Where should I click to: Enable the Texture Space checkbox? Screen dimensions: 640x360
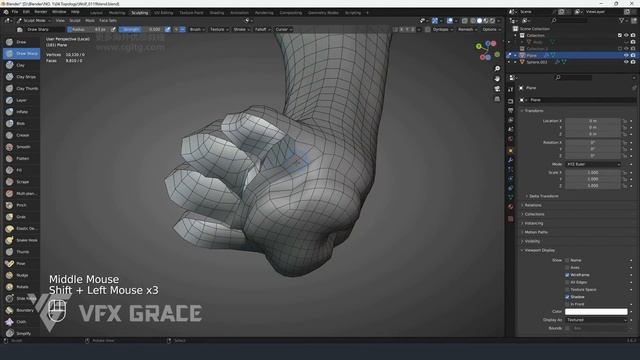click(x=567, y=290)
